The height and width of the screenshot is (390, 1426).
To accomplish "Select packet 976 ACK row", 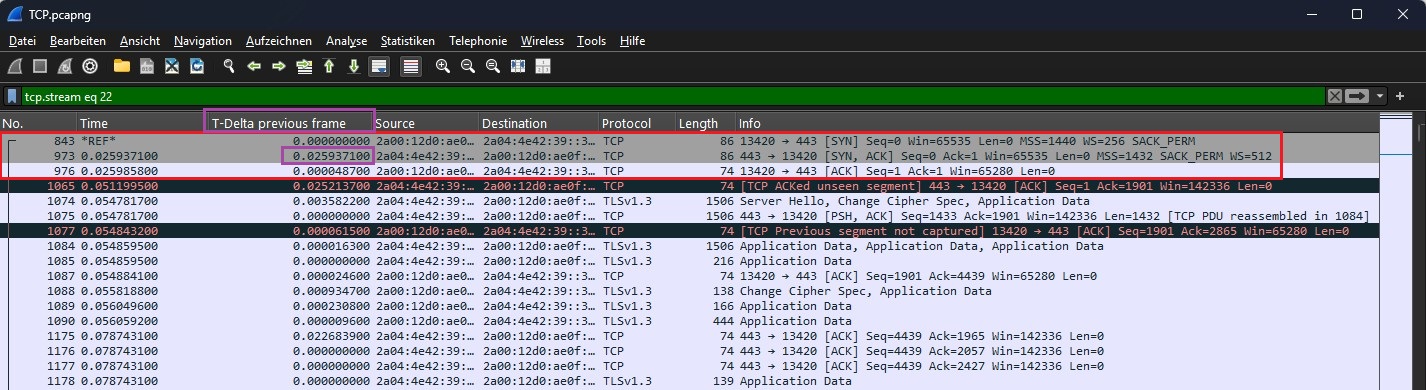I will (x=689, y=170).
